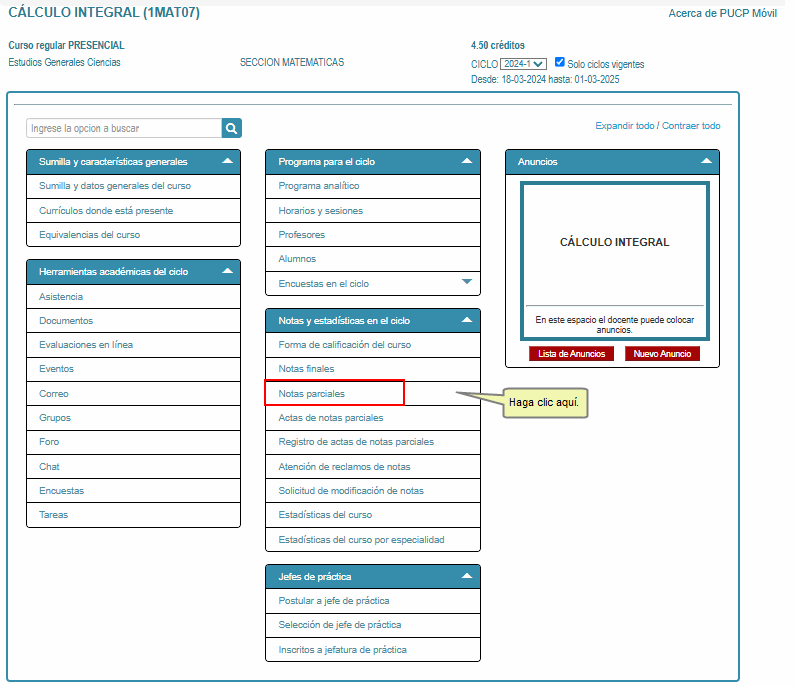
Task: Open the Foro option
Action: (x=133, y=442)
